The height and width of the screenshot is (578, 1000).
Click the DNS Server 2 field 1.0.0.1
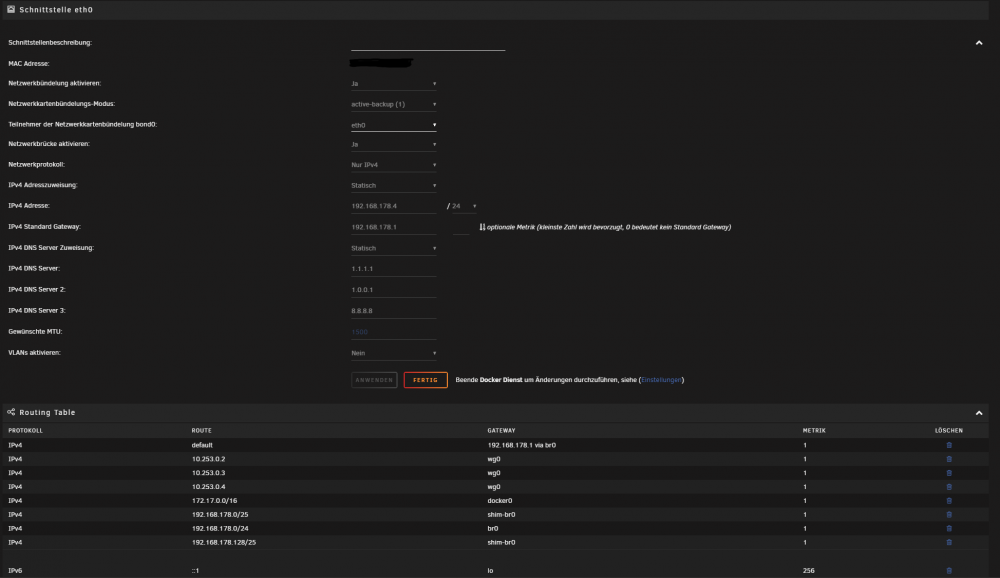click(393, 290)
